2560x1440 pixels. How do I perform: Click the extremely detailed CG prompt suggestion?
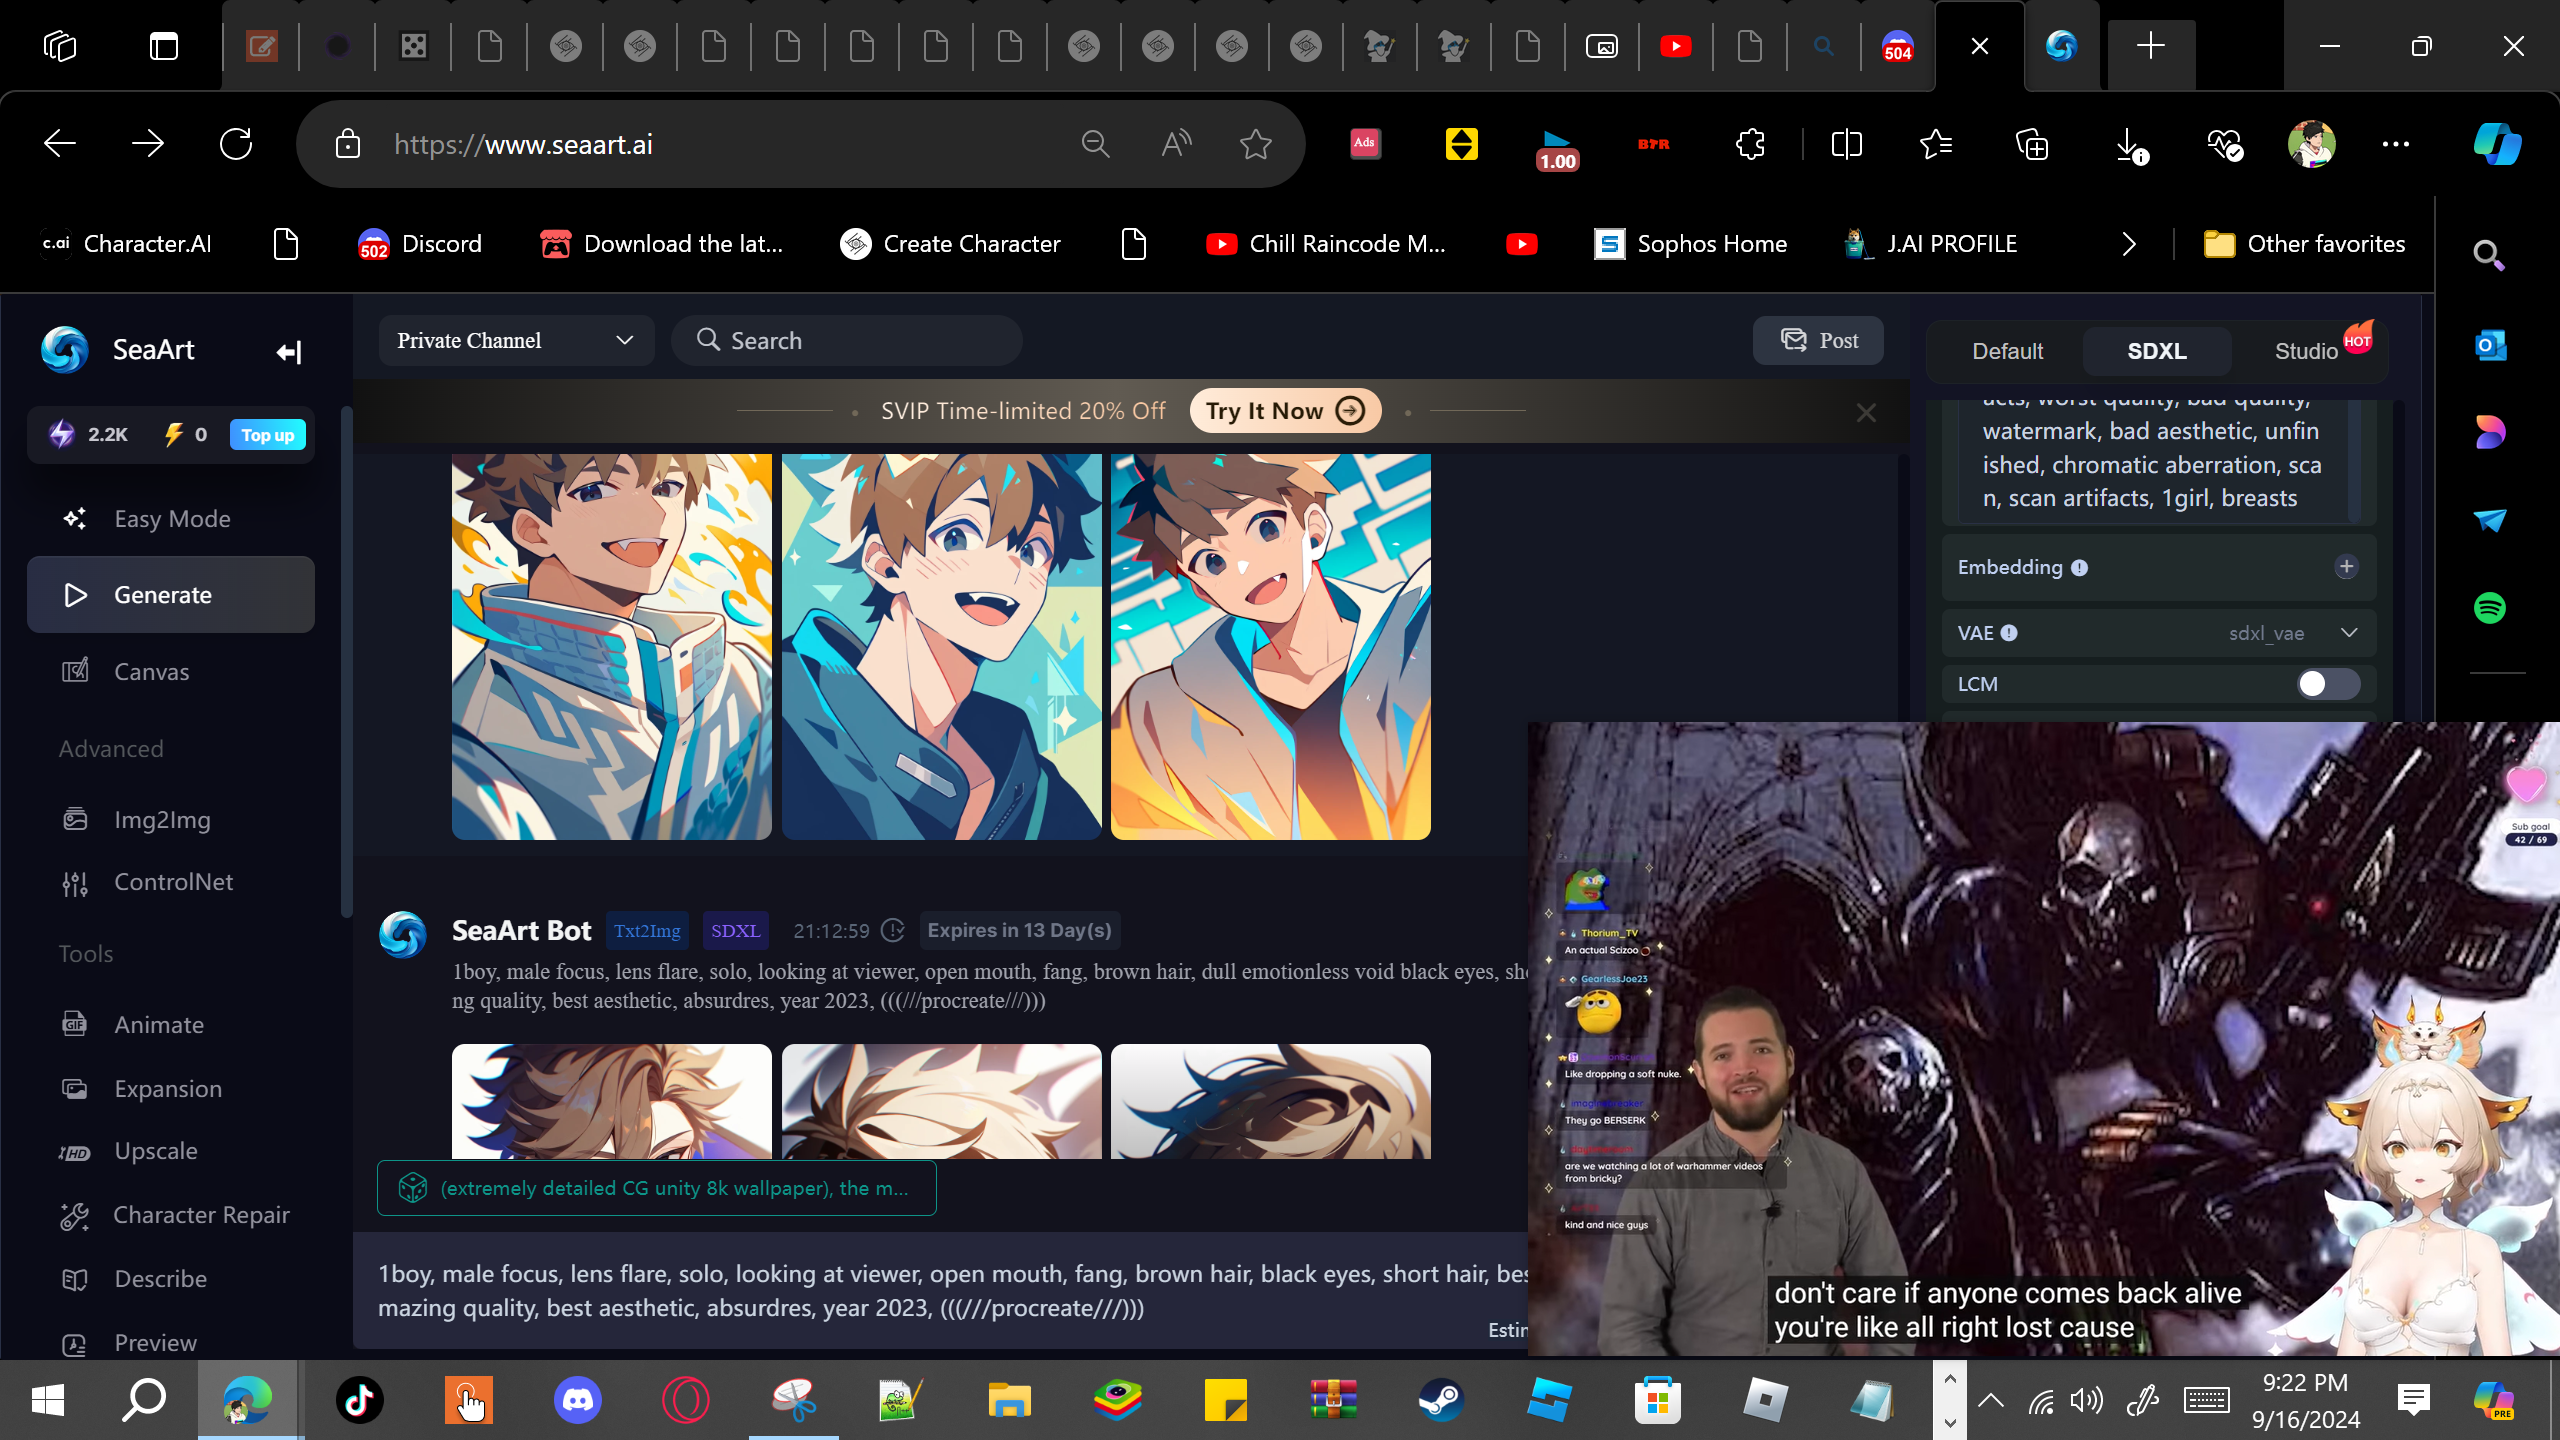point(657,1188)
